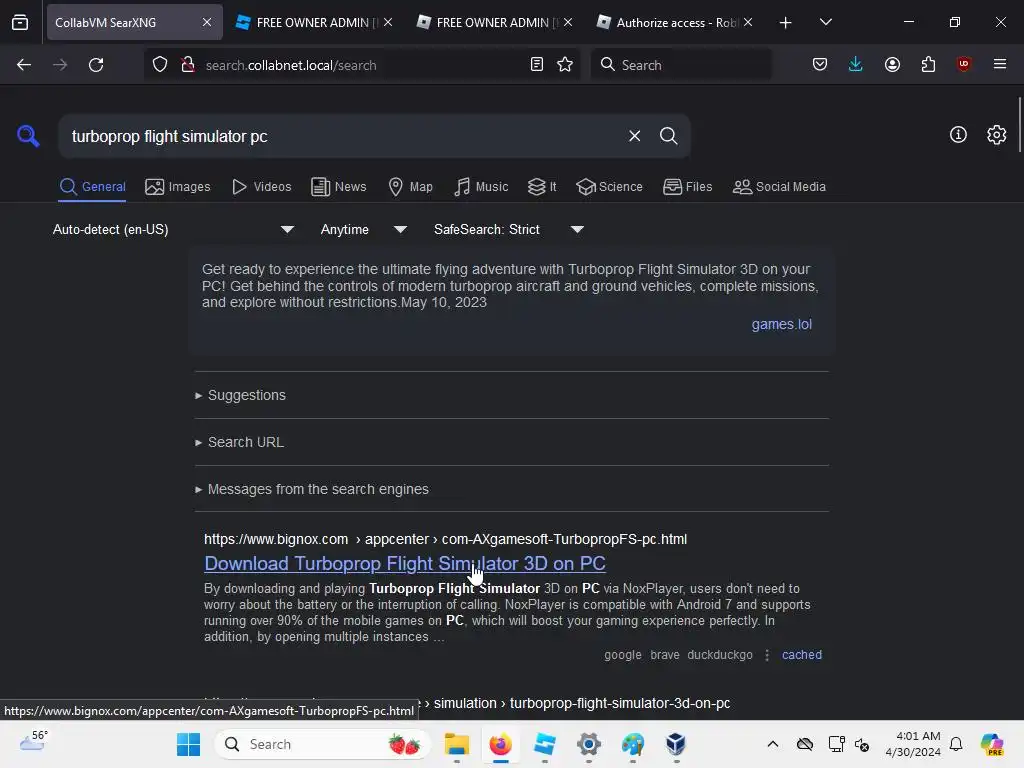Open notifications bell in taskbar
Screen dimensions: 1024x768
pos(956,744)
